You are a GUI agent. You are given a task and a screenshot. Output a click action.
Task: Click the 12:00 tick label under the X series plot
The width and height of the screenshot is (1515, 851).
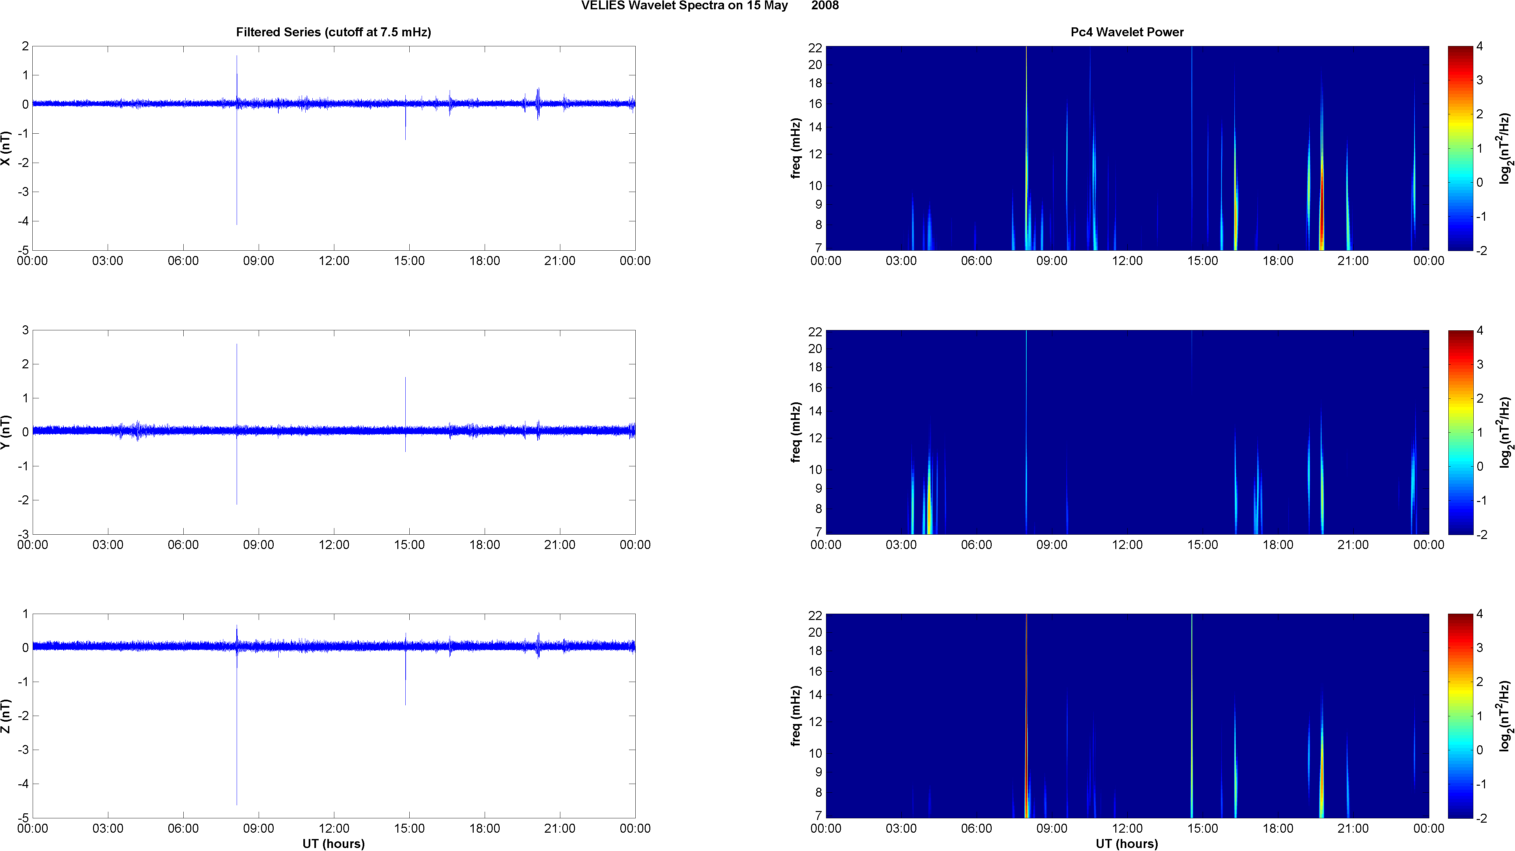(334, 261)
